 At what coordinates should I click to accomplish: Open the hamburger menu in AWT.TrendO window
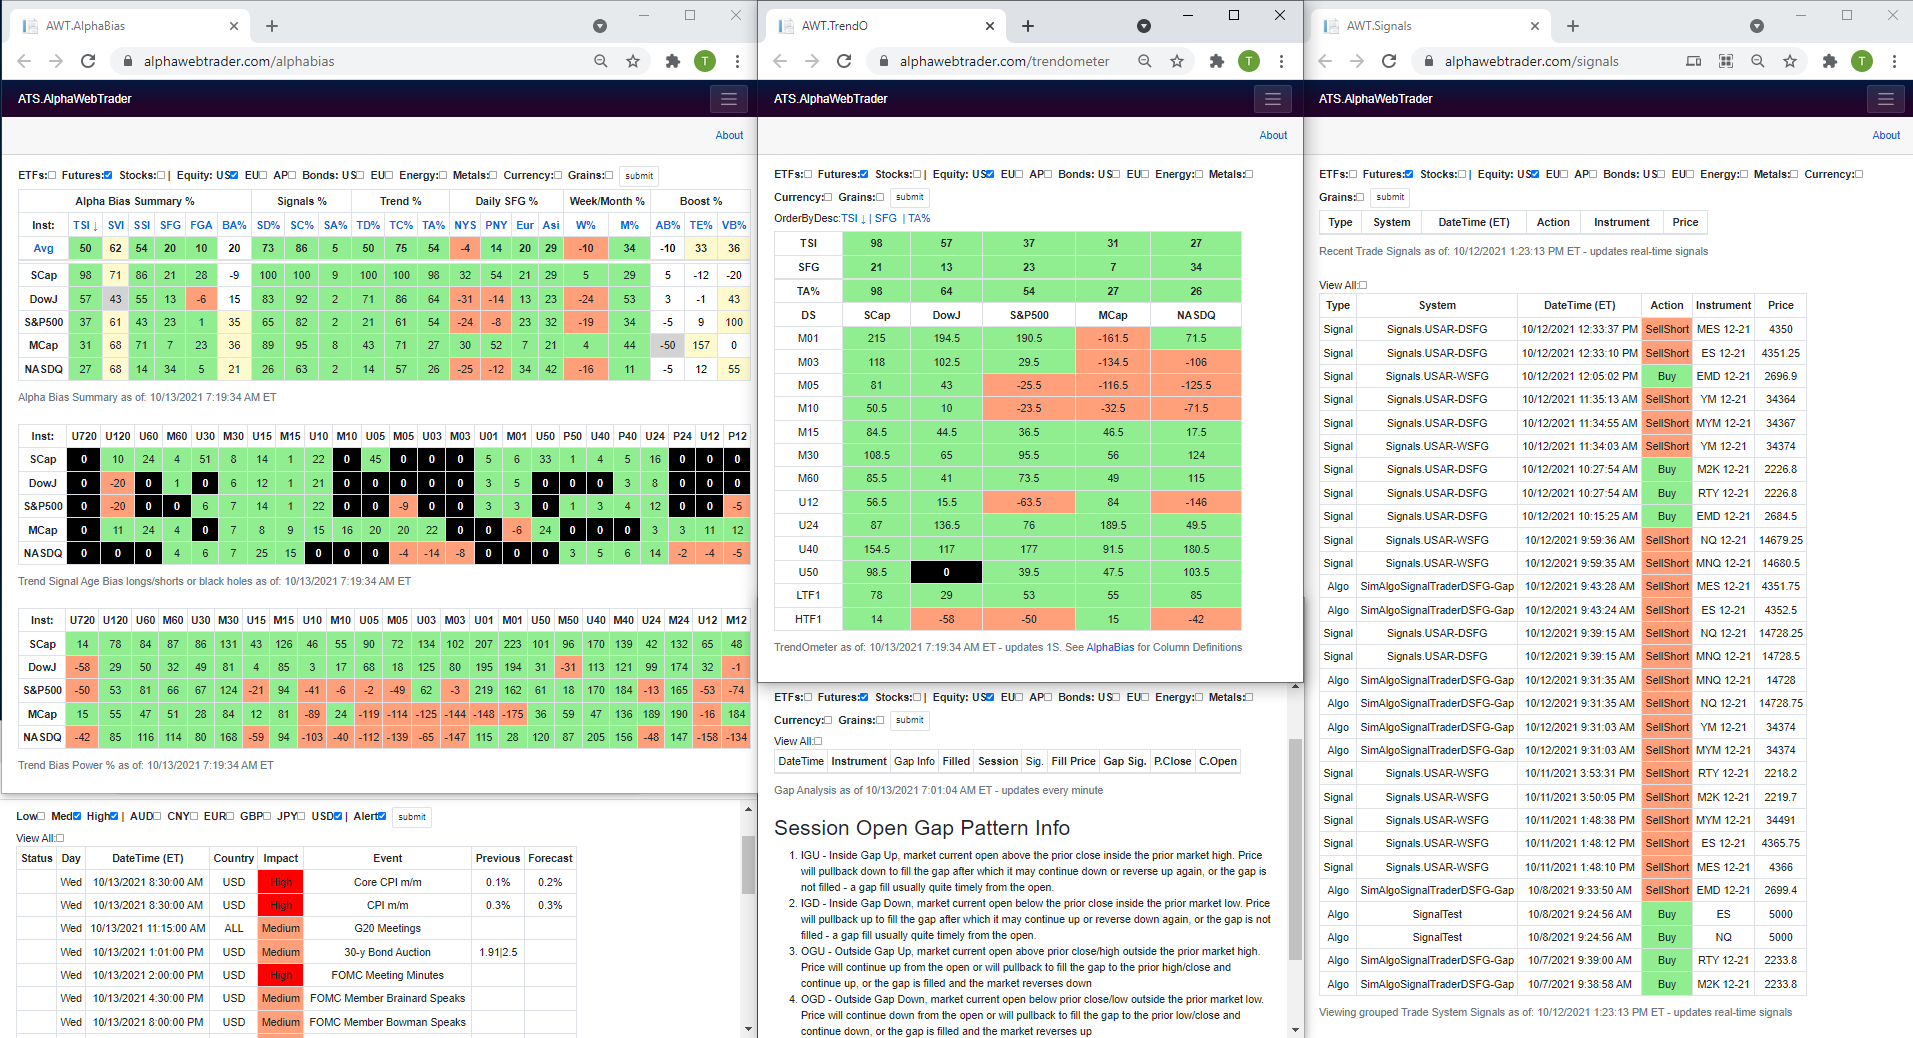1272,99
